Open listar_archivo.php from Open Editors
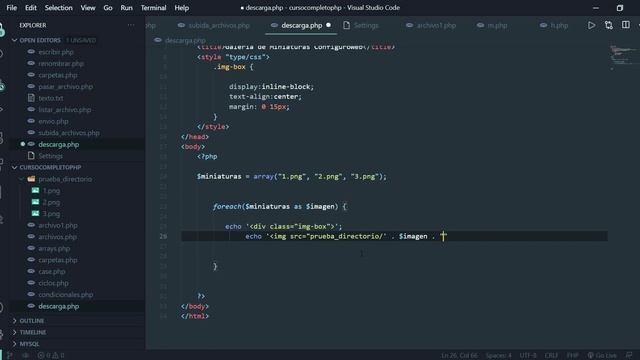Viewport: 640px width, 360px height. pos(64,110)
